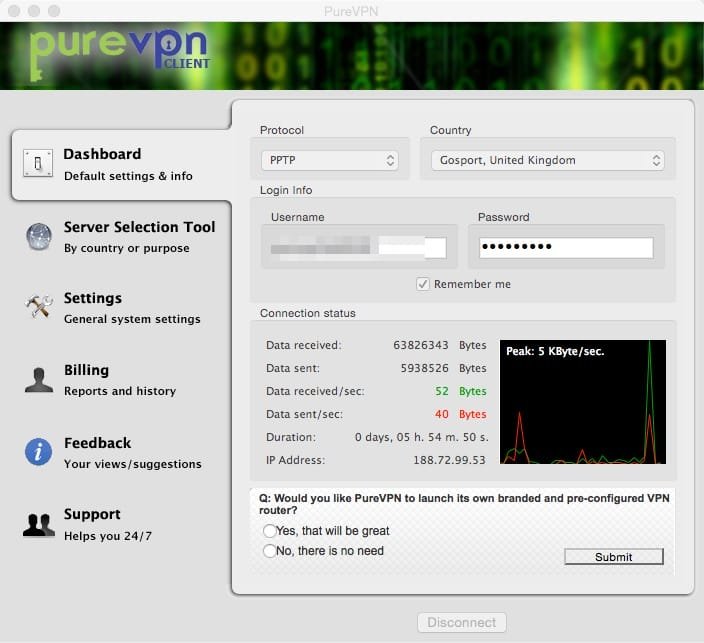This screenshot has width=704, height=643.
Task: Click the Settings hammer and wrench icon
Action: coord(39,308)
